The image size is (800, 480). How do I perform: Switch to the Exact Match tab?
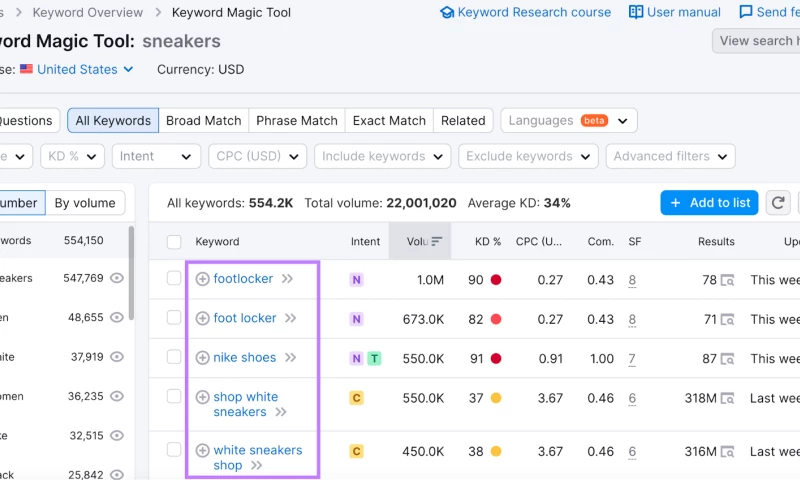389,120
